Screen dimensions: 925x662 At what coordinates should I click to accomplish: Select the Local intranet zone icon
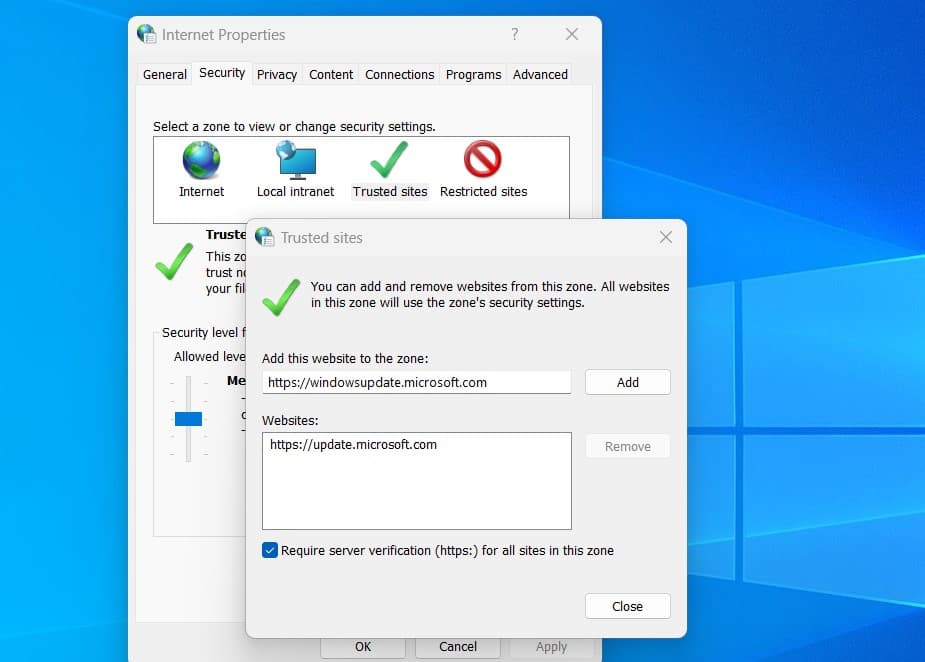pos(295,160)
